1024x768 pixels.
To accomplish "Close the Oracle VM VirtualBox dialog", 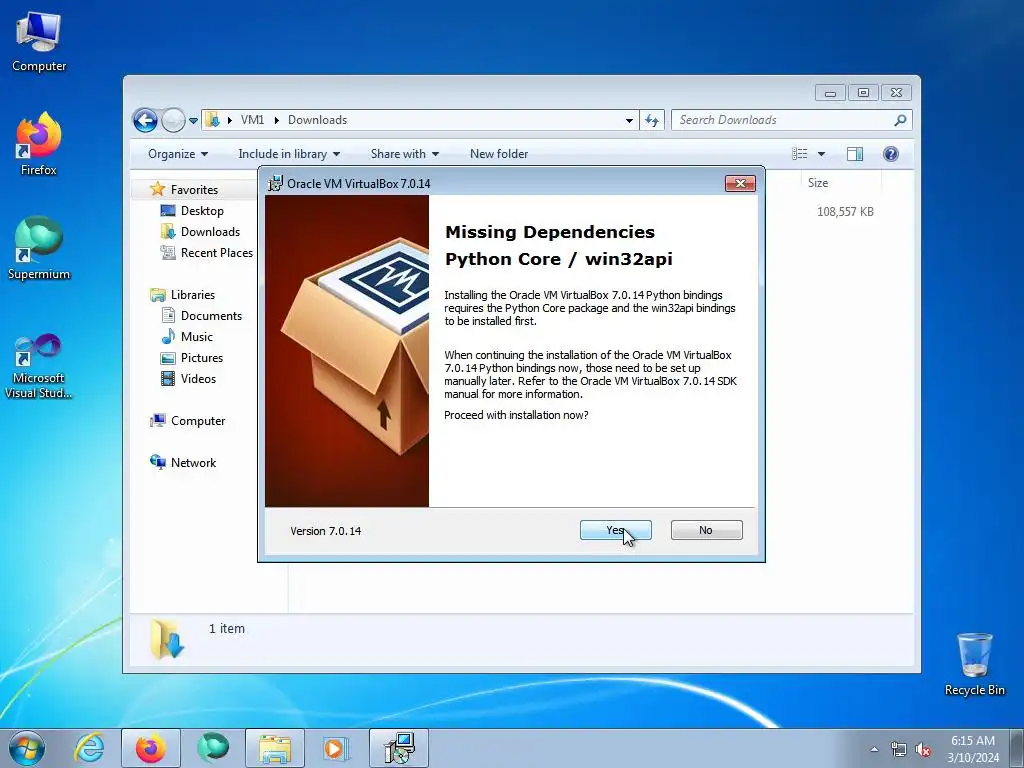I will [x=740, y=184].
